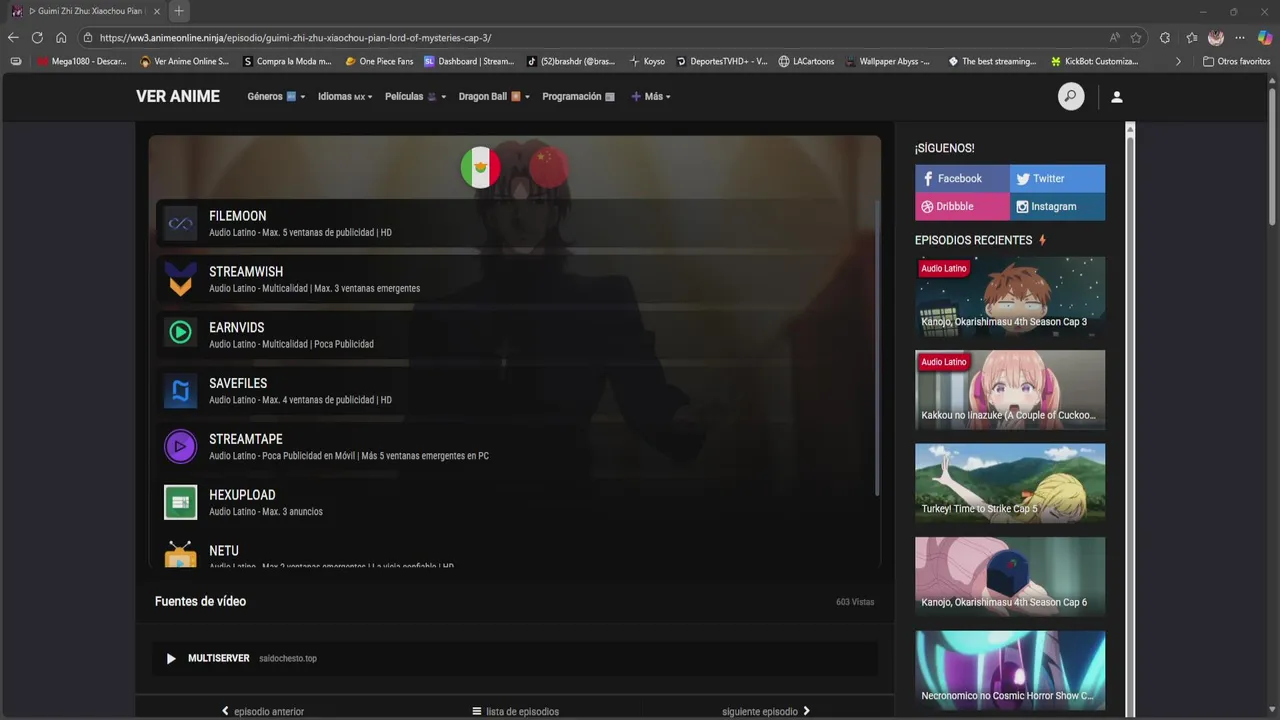Open Wallpaper Abyss bookmark
Image resolution: width=1280 pixels, height=720 pixels.
(888, 61)
